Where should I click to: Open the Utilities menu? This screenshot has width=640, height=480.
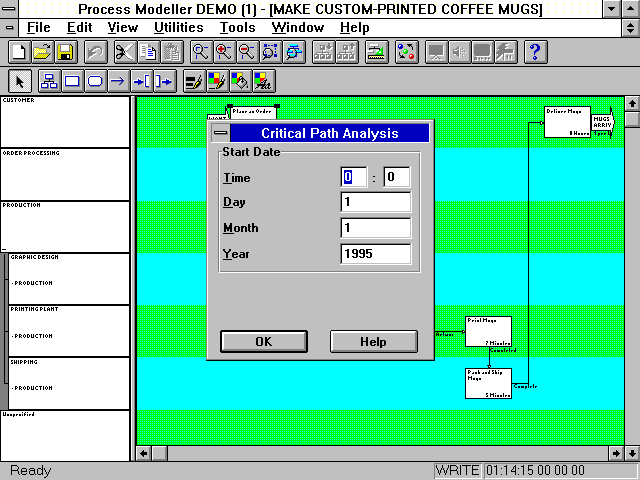coord(178,27)
